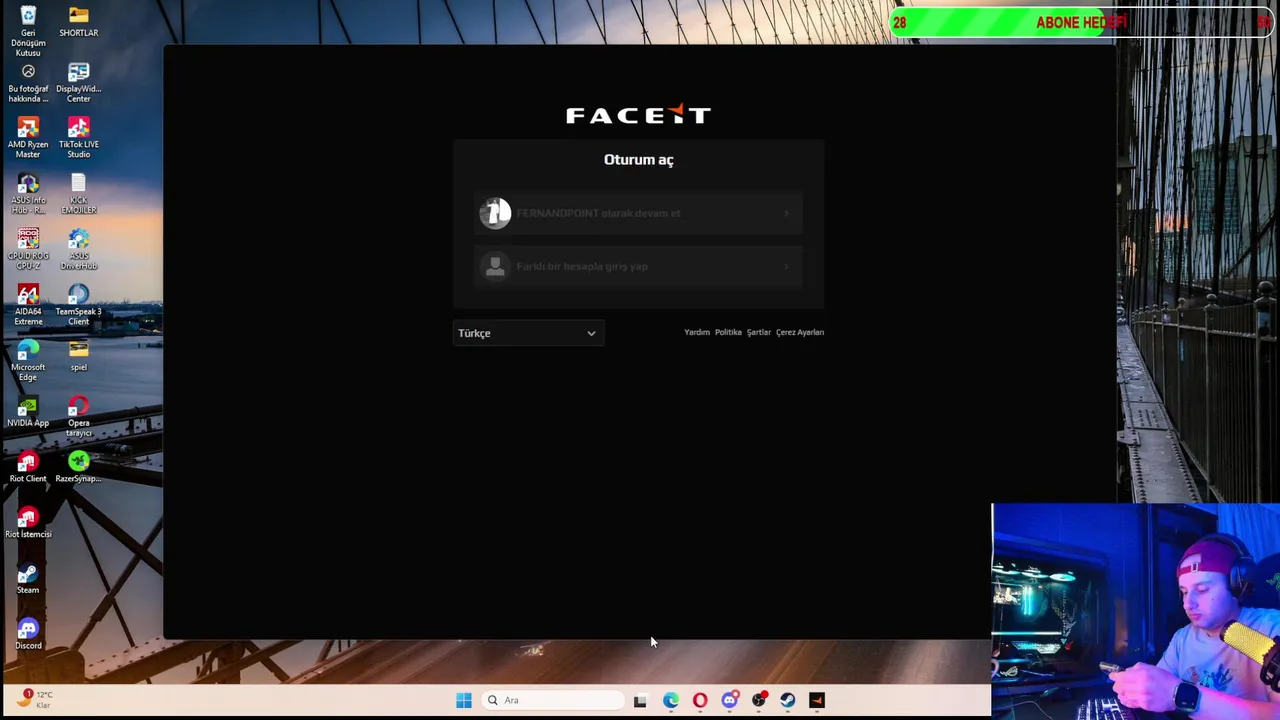Switch to Steam in the taskbar
The width and height of the screenshot is (1280, 720).
[788, 700]
